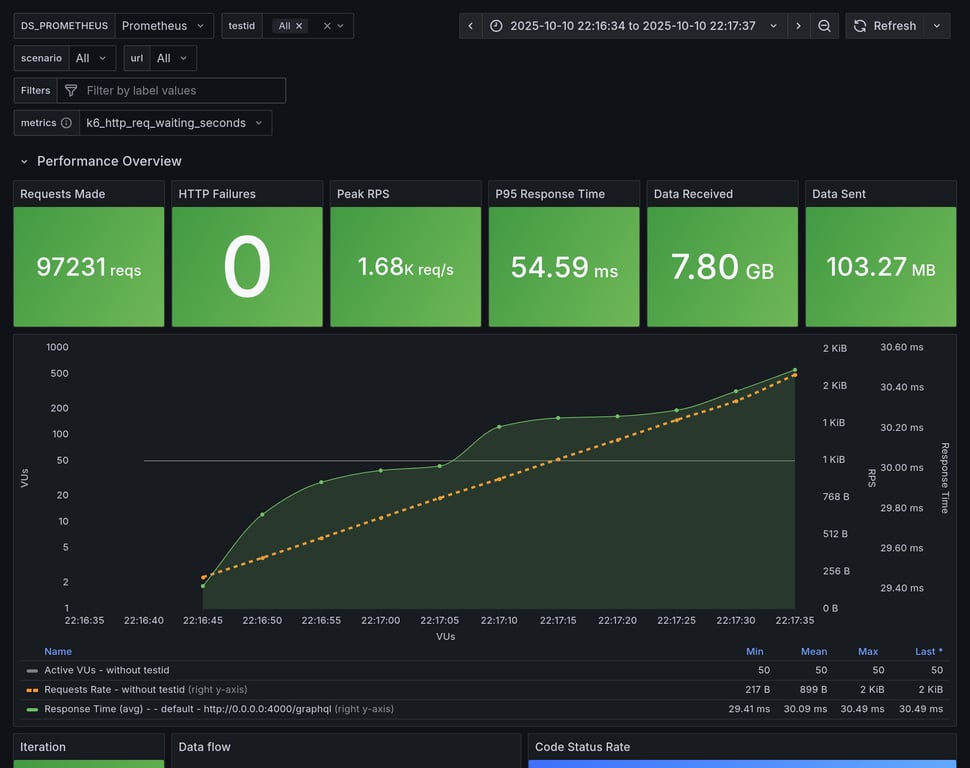Screen dimensions: 970x768
Task: Click the clock icon in time picker
Action: [496, 26]
